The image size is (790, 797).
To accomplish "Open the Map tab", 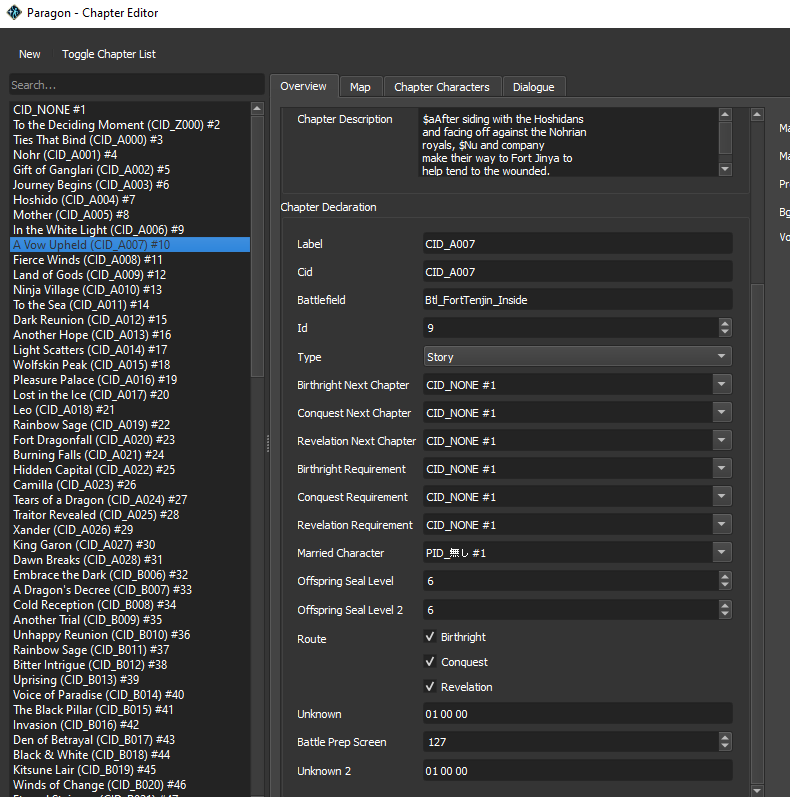I will click(x=360, y=87).
